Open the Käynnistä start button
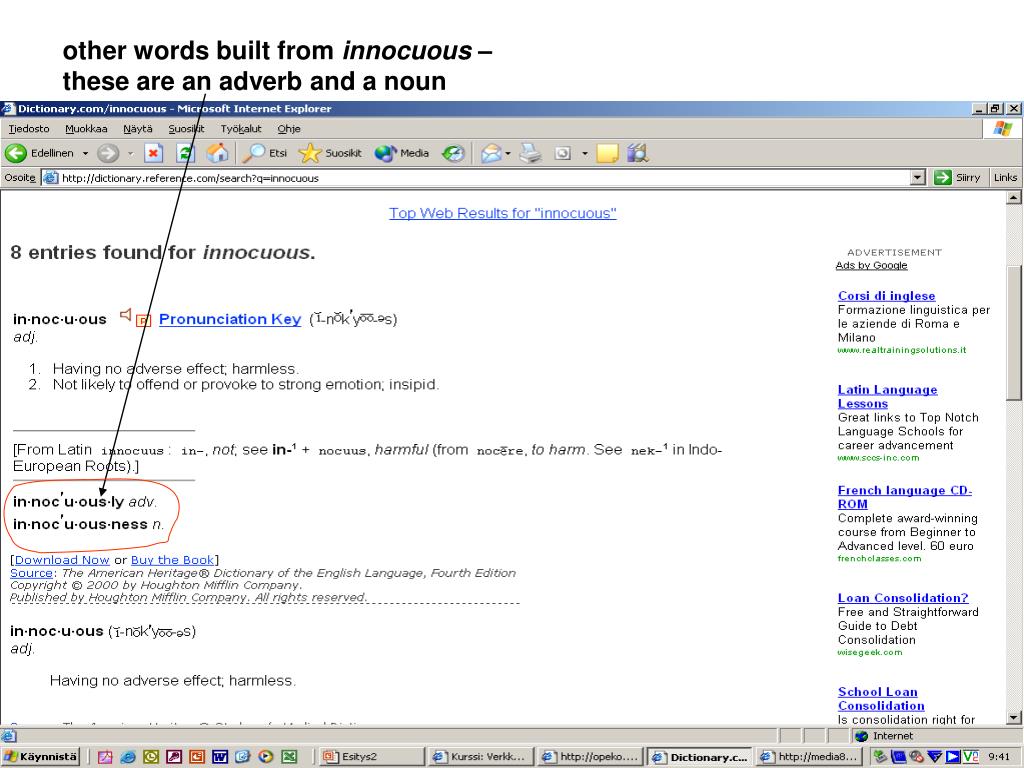 40,757
